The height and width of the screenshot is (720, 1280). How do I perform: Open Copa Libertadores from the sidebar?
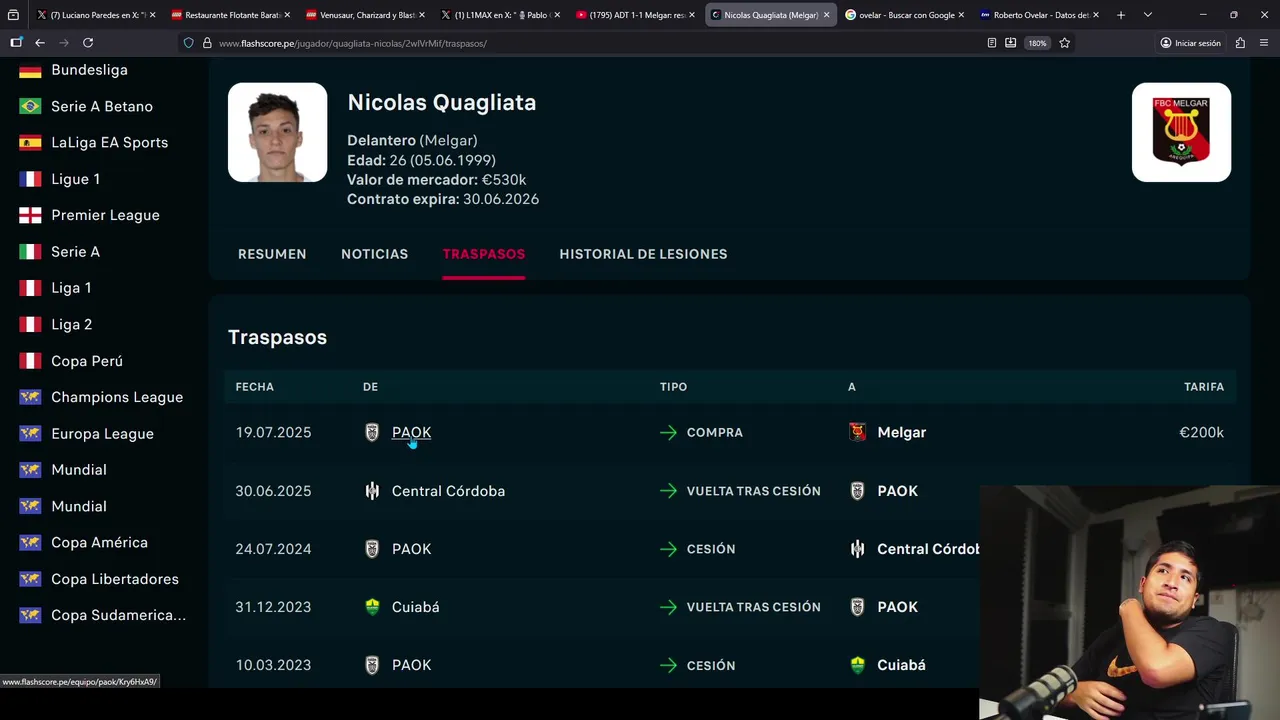115,579
